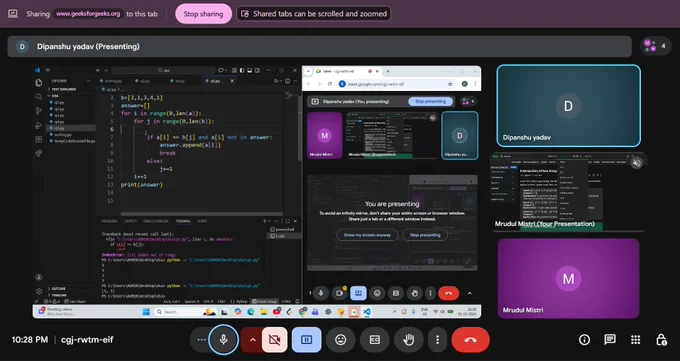Click Stop sharing button
The image size is (680, 361).
coord(203,14)
